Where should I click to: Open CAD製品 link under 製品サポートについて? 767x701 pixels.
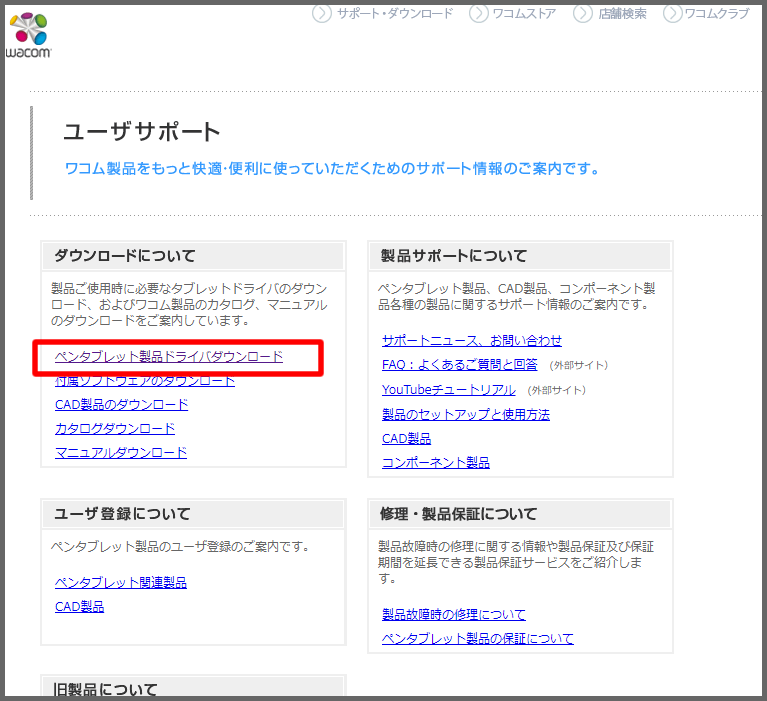click(406, 438)
